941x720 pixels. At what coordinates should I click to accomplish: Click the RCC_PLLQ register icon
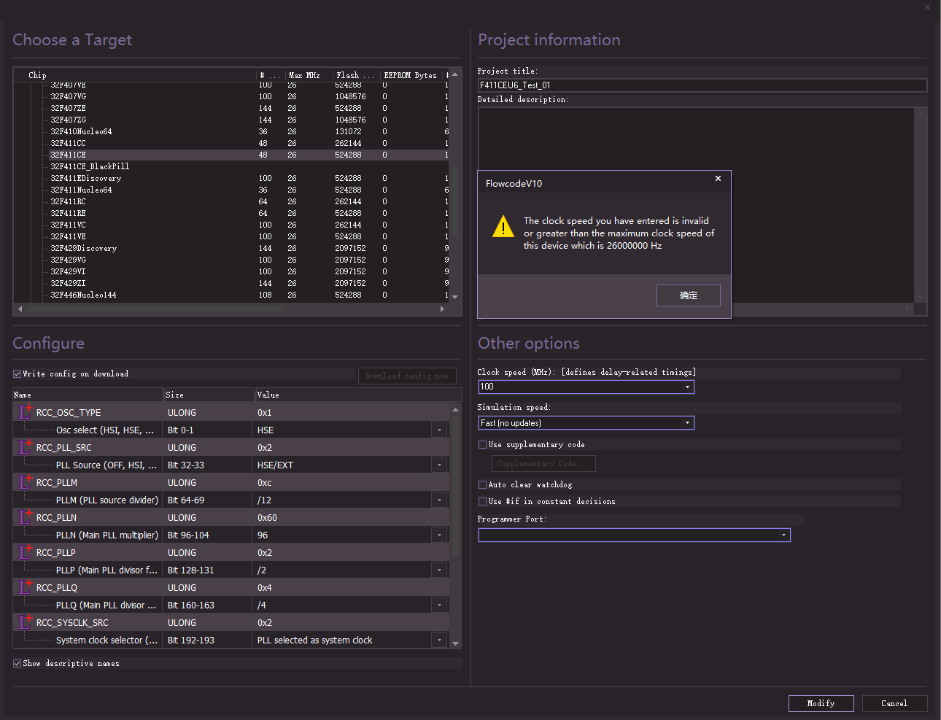click(25, 587)
